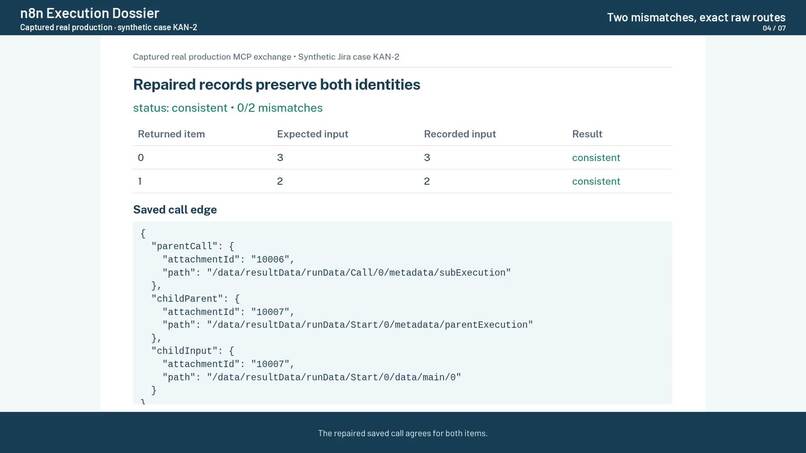Click breadcrumb 'Captured real production MCP exchange'
Viewport: 806px width, 453px height.
[212, 57]
